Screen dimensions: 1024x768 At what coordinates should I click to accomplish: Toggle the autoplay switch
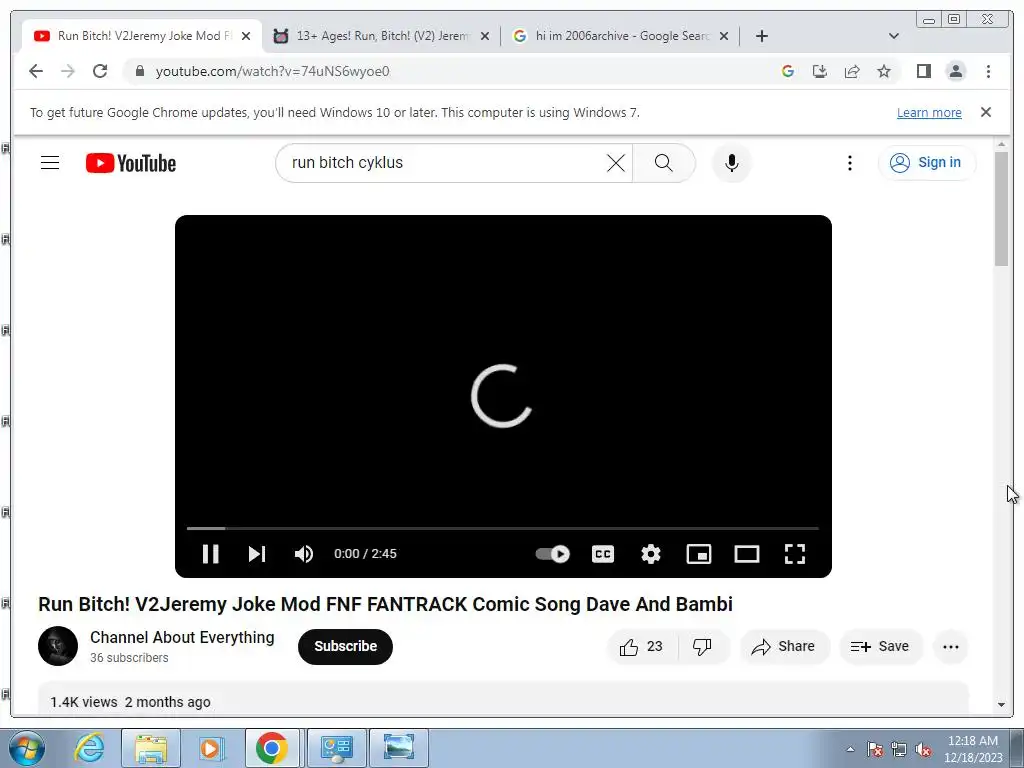(552, 554)
